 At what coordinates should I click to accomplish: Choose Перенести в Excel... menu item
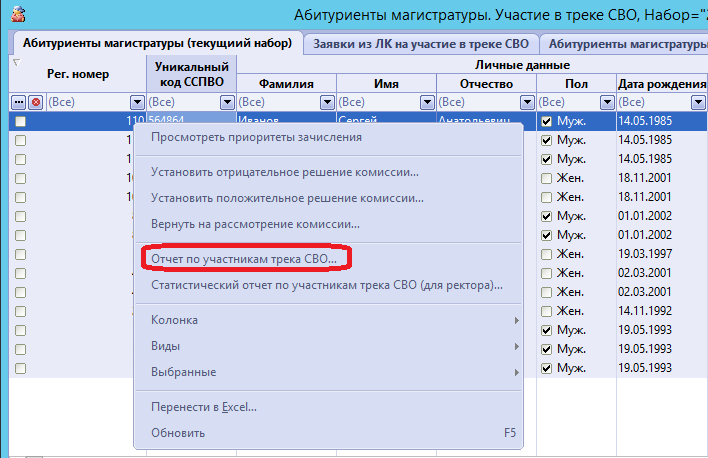coord(328,407)
